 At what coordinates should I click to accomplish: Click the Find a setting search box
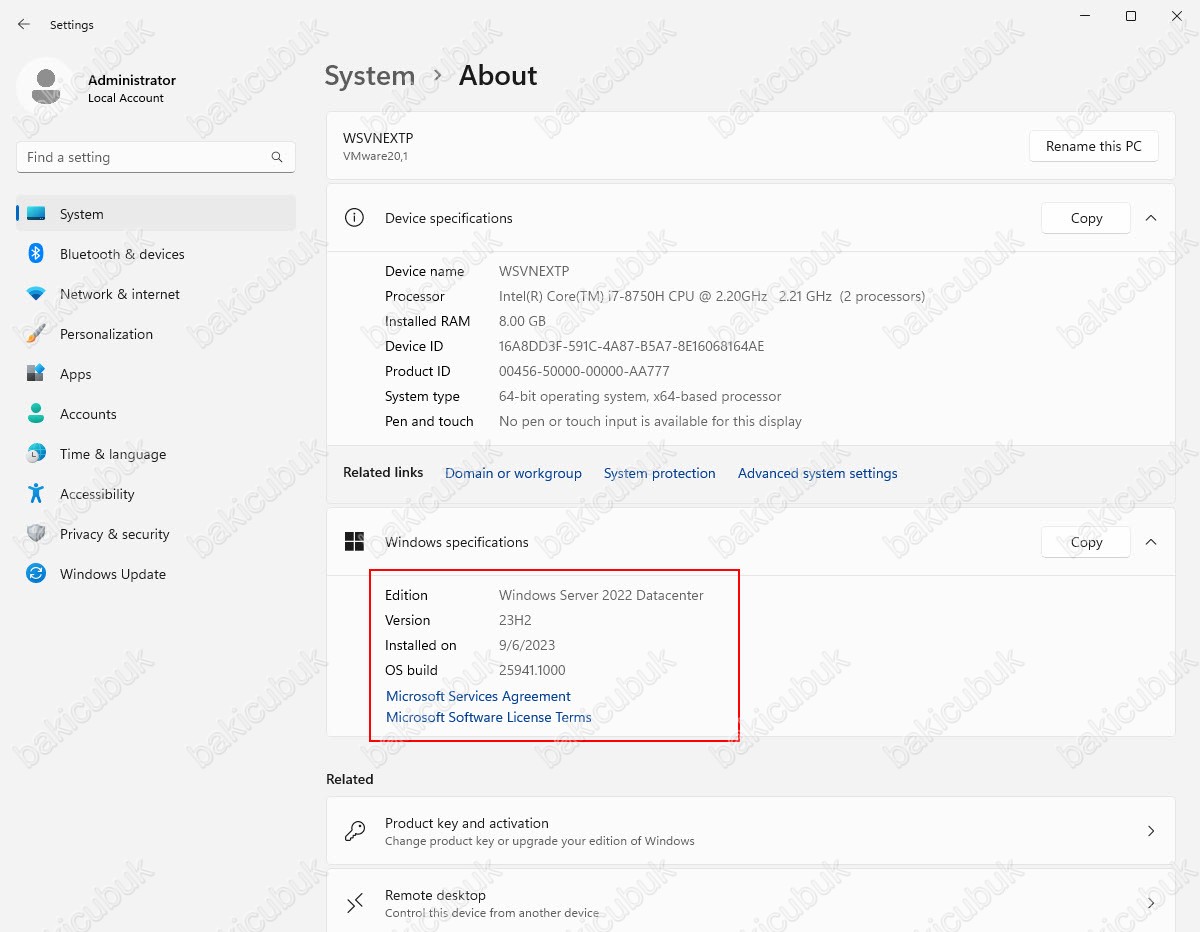pos(156,157)
